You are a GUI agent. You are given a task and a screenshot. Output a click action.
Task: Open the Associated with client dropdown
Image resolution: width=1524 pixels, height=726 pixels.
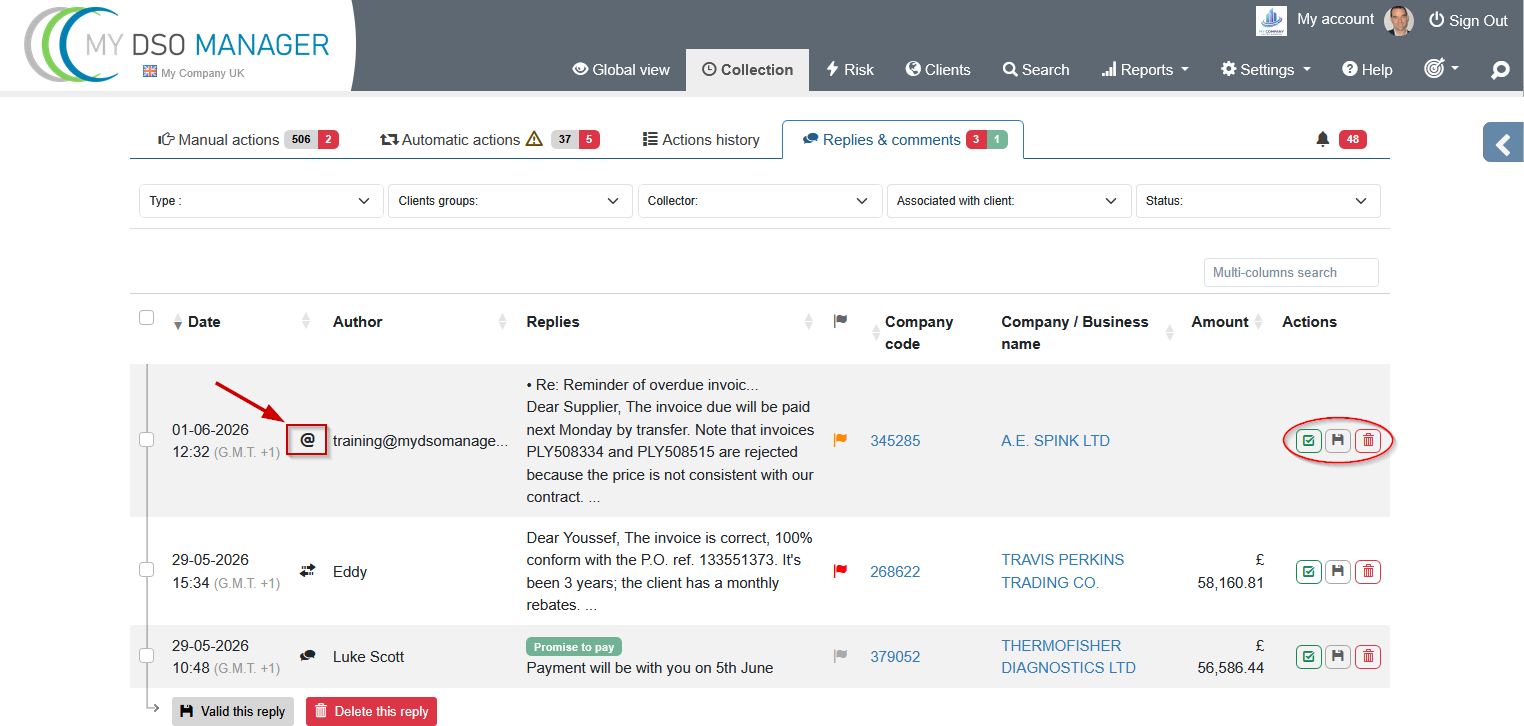point(1009,201)
